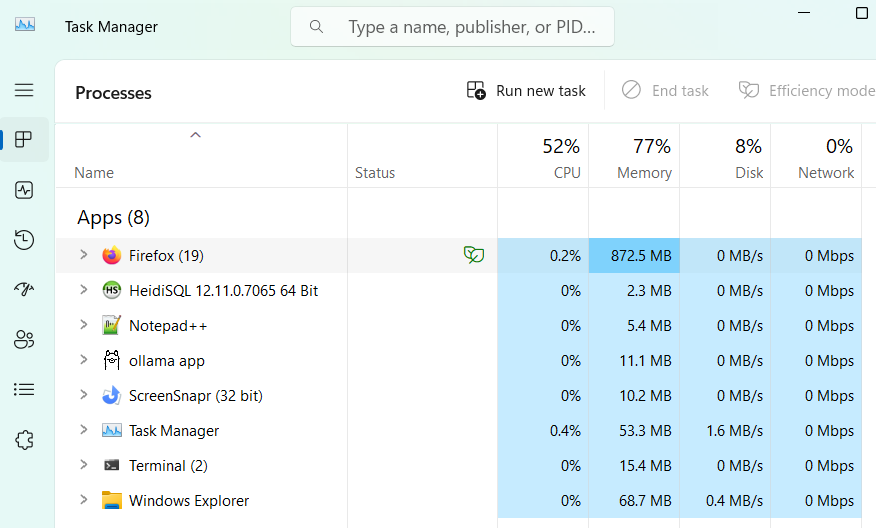Viewport: 876px width, 528px height.
Task: Open the Details page in sidebar
Action: click(x=24, y=390)
